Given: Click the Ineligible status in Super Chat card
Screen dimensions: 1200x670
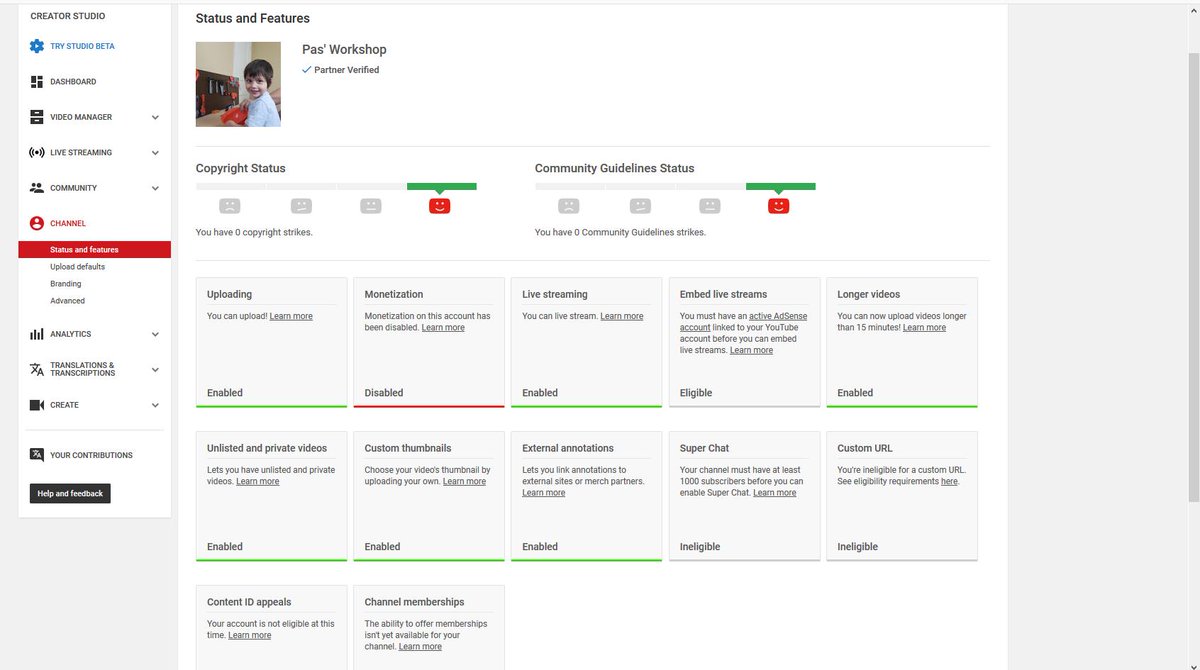Looking at the screenshot, I should pyautogui.click(x=700, y=547).
